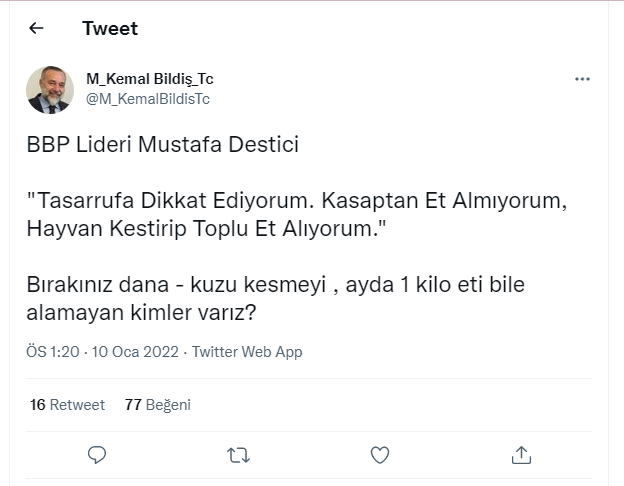
Task: View who liked via the Beğeni label
Action: point(168,405)
